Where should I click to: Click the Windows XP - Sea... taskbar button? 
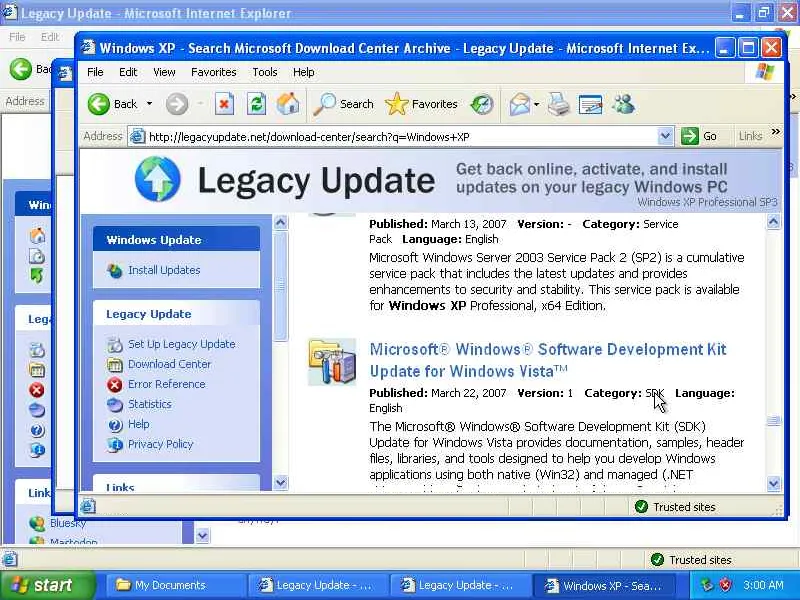click(x=605, y=585)
